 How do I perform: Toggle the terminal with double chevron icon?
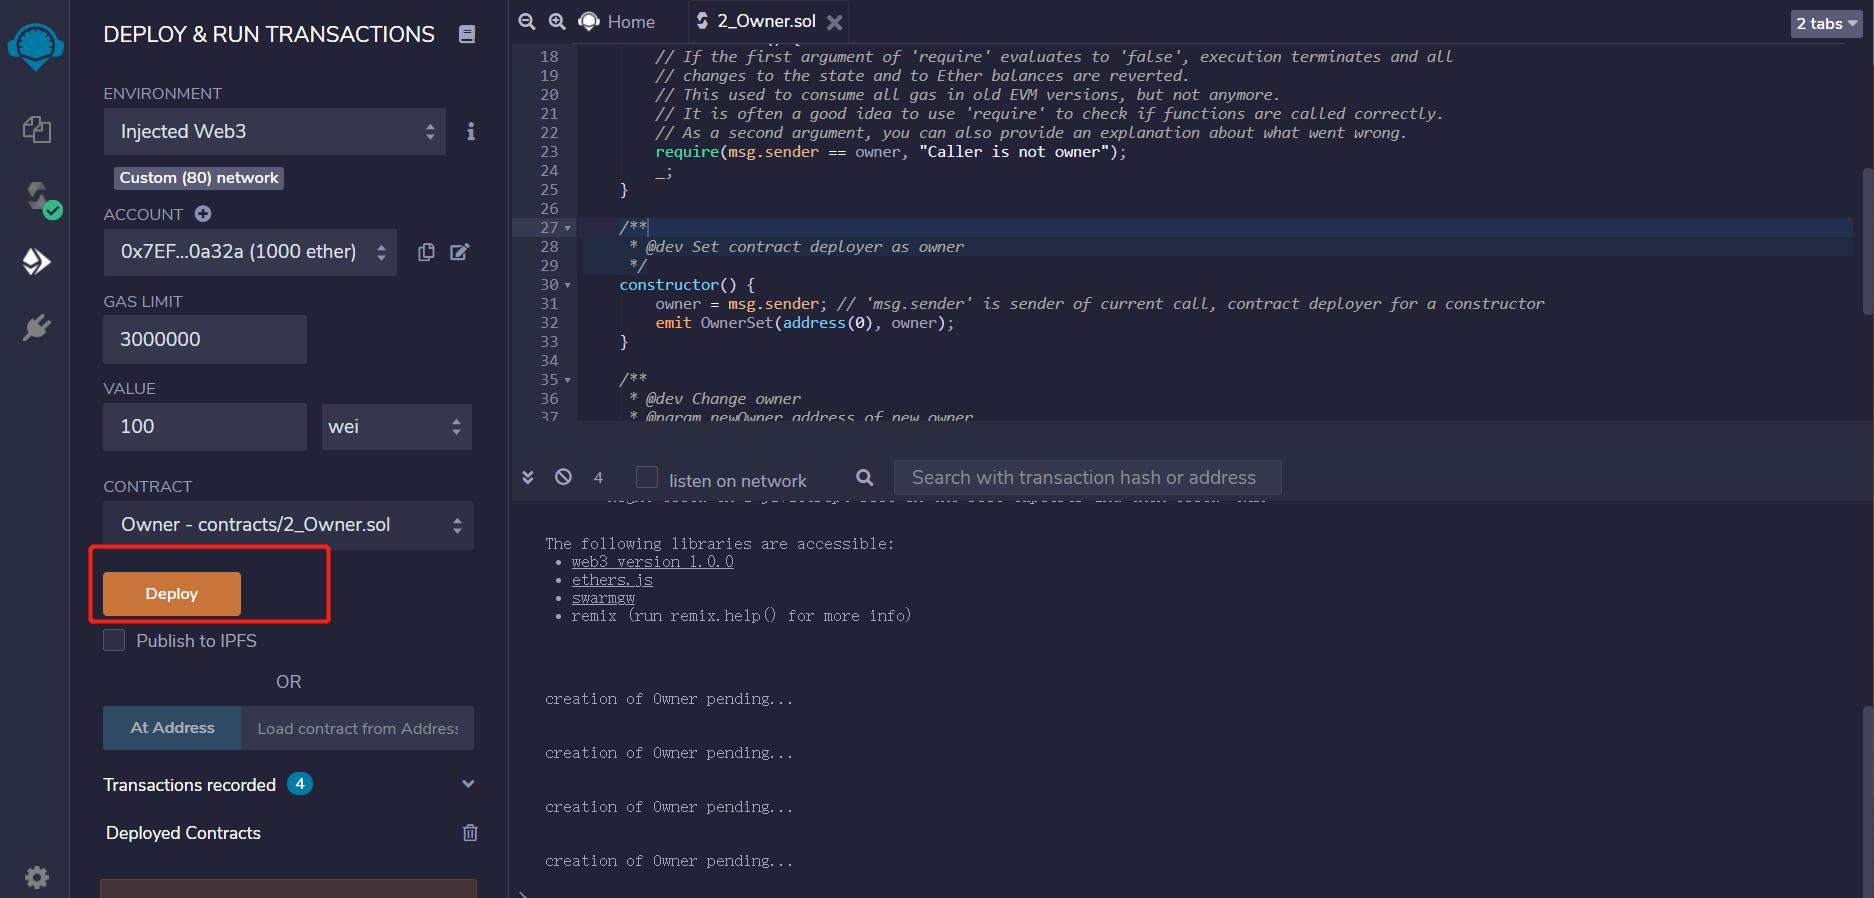(x=528, y=477)
